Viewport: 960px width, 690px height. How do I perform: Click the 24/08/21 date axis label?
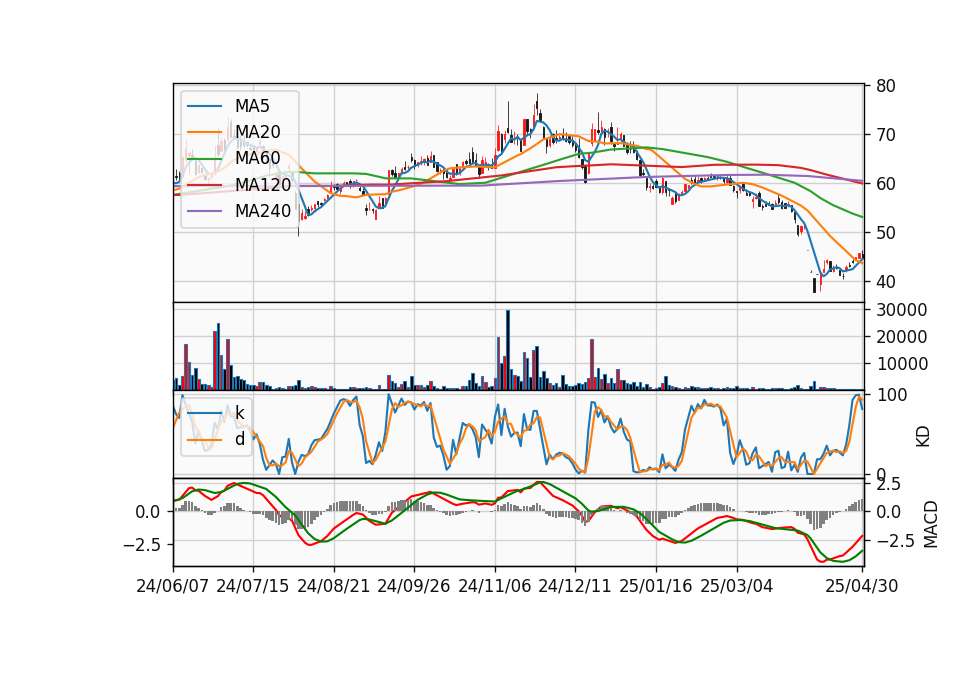pyautogui.click(x=334, y=586)
